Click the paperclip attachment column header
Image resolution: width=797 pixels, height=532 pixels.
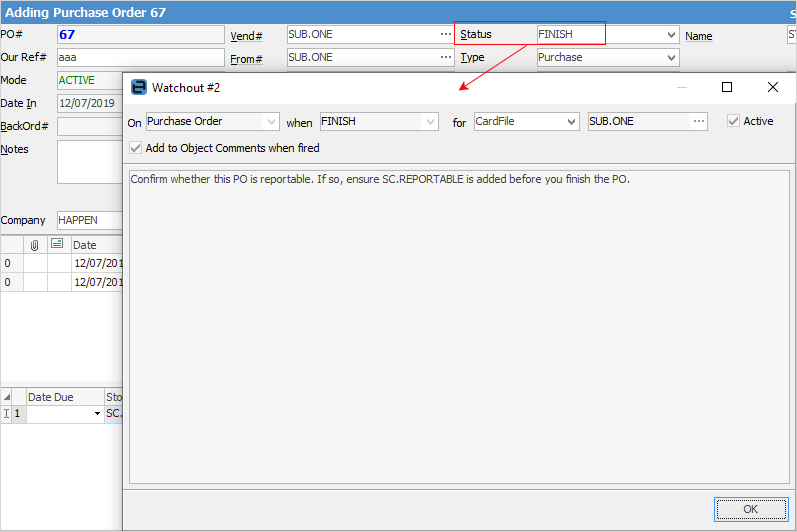pyautogui.click(x=35, y=245)
